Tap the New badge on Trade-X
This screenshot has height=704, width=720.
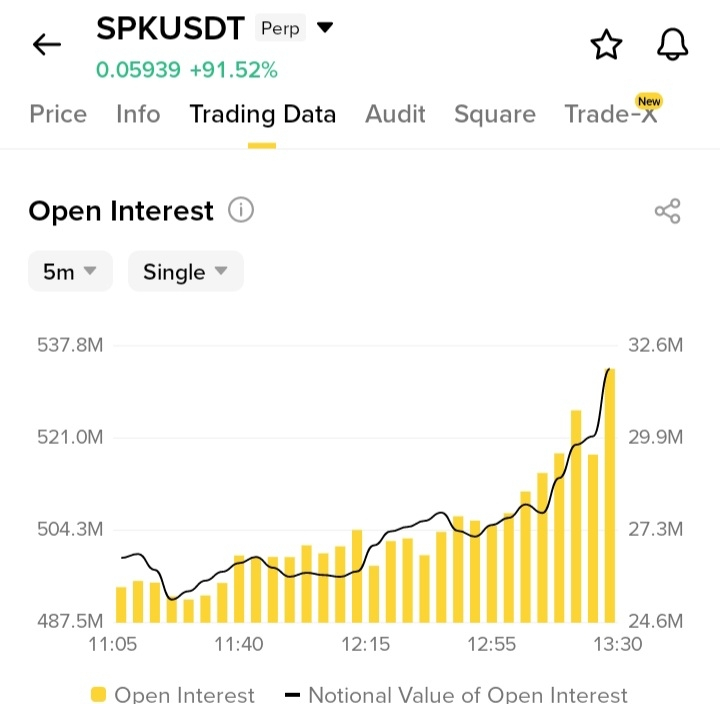pos(649,101)
